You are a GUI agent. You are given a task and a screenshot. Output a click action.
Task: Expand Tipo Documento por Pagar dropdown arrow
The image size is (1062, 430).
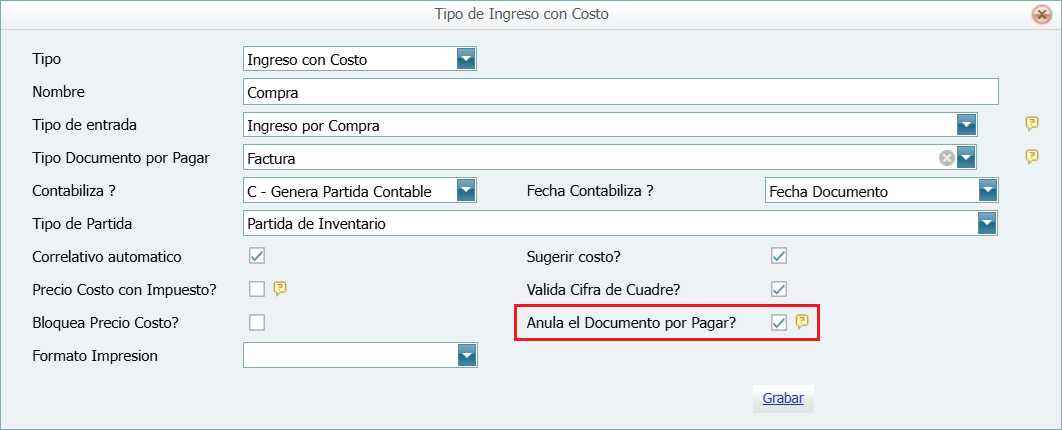click(966, 158)
